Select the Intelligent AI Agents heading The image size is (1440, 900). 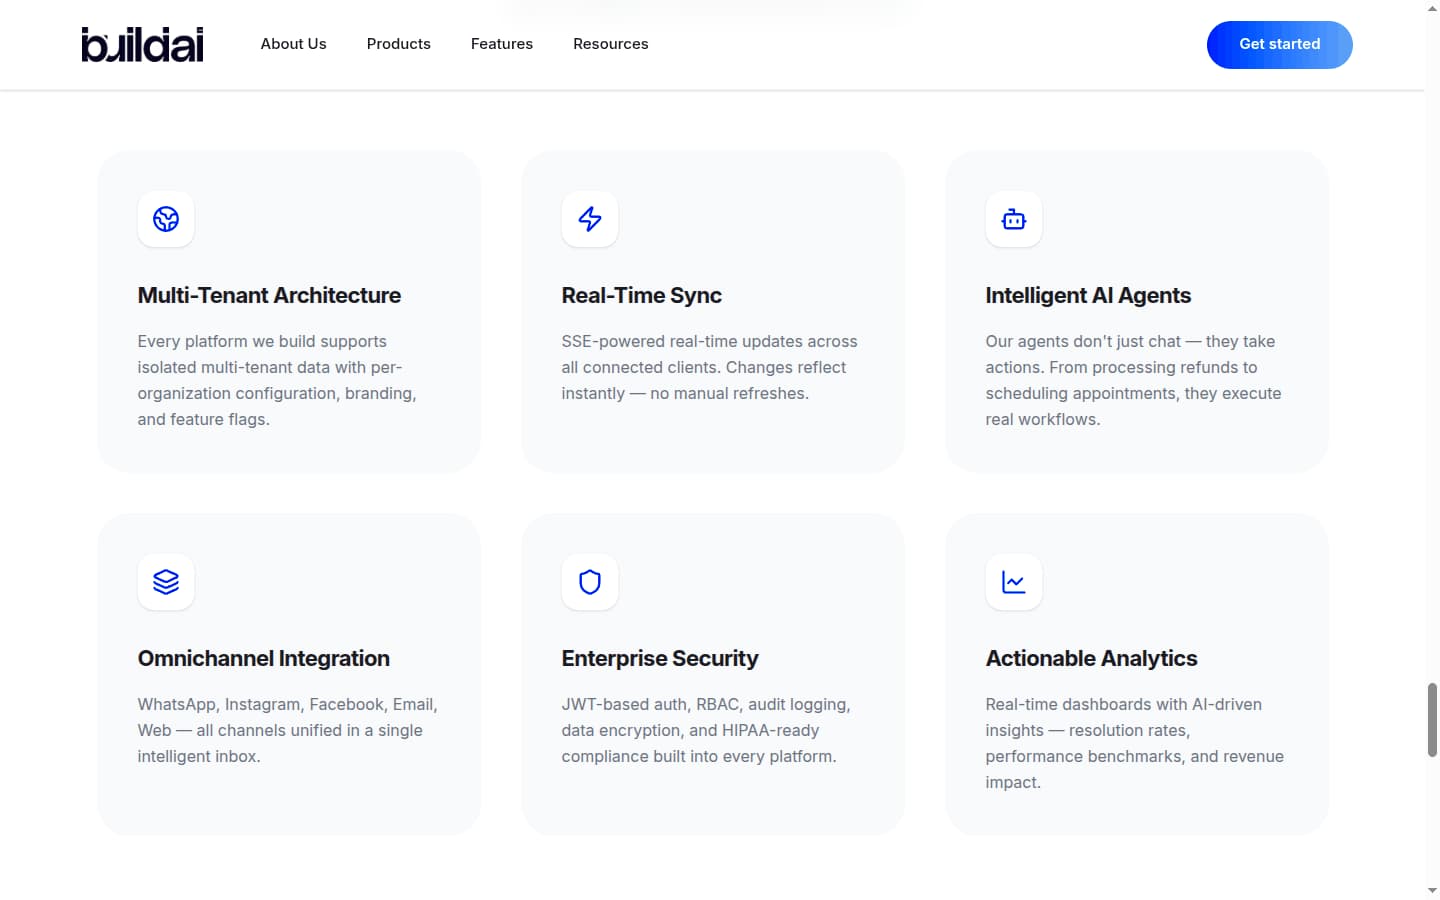pyautogui.click(x=1088, y=295)
